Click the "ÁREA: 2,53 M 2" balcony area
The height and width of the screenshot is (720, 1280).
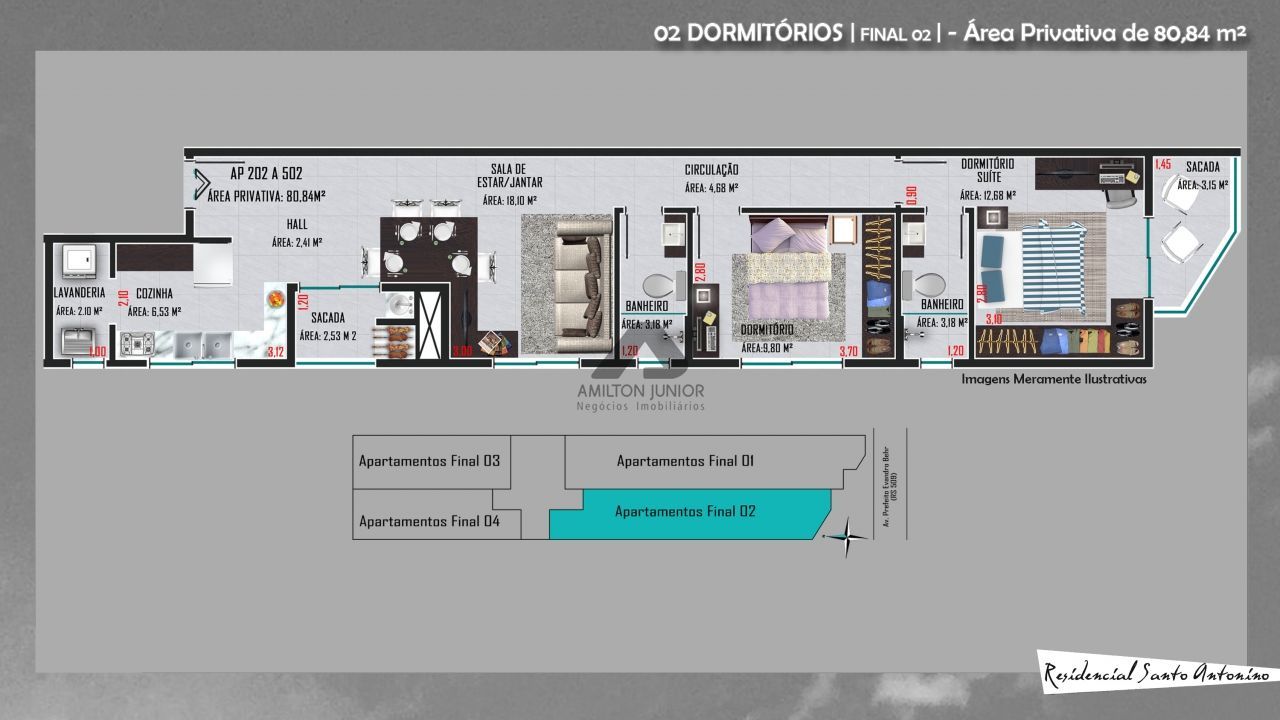[x=328, y=336]
